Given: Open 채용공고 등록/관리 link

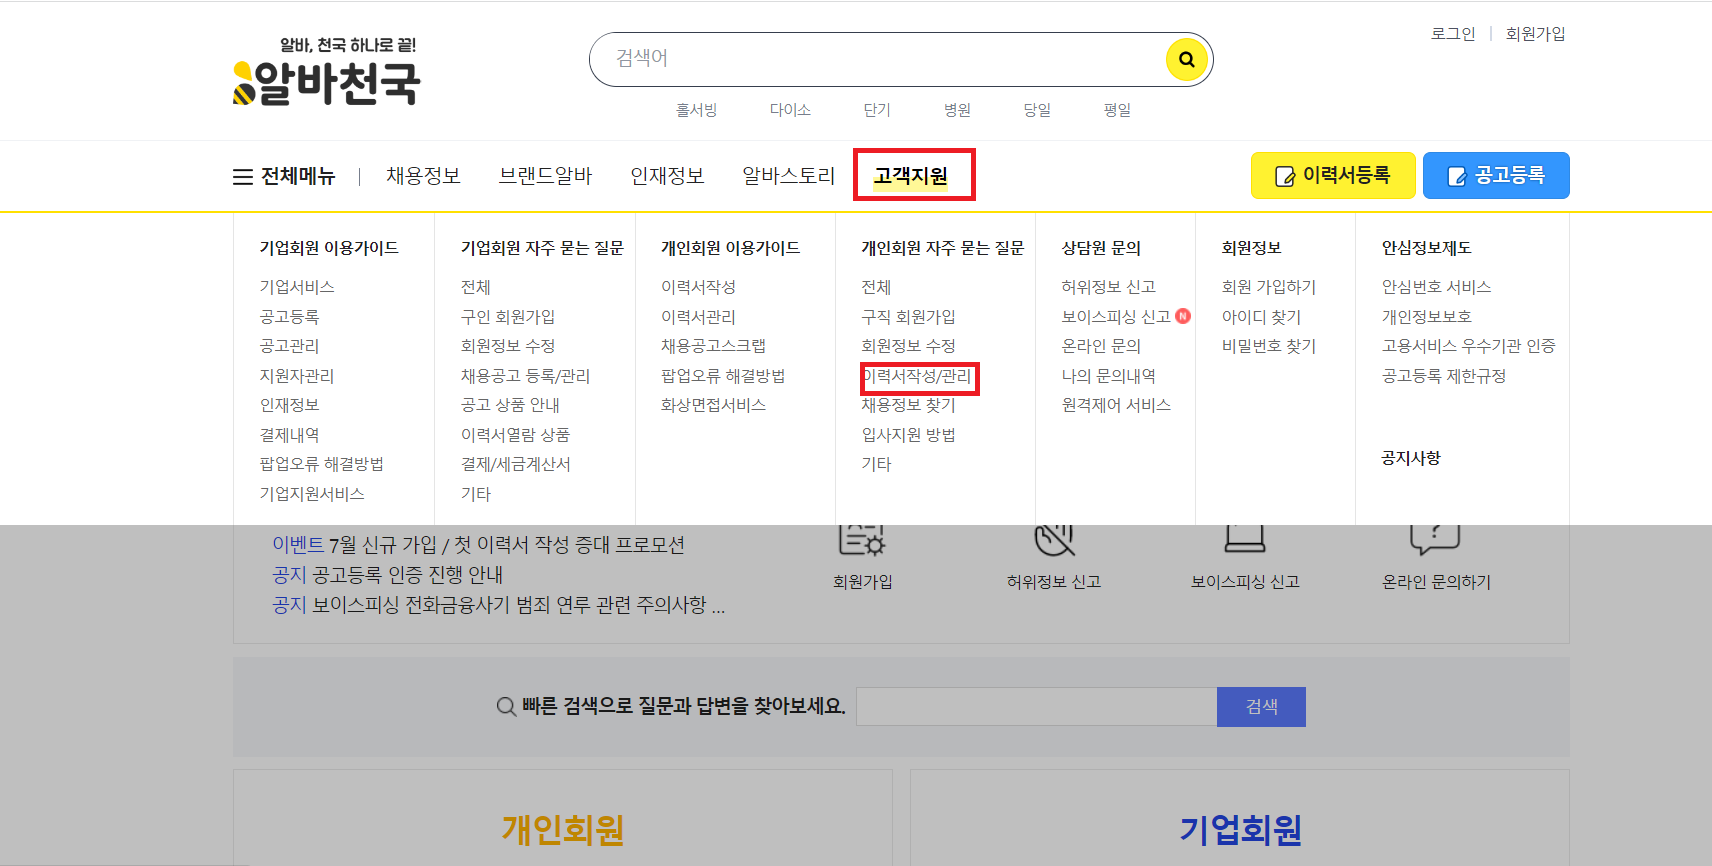Looking at the screenshot, I should pyautogui.click(x=526, y=376).
